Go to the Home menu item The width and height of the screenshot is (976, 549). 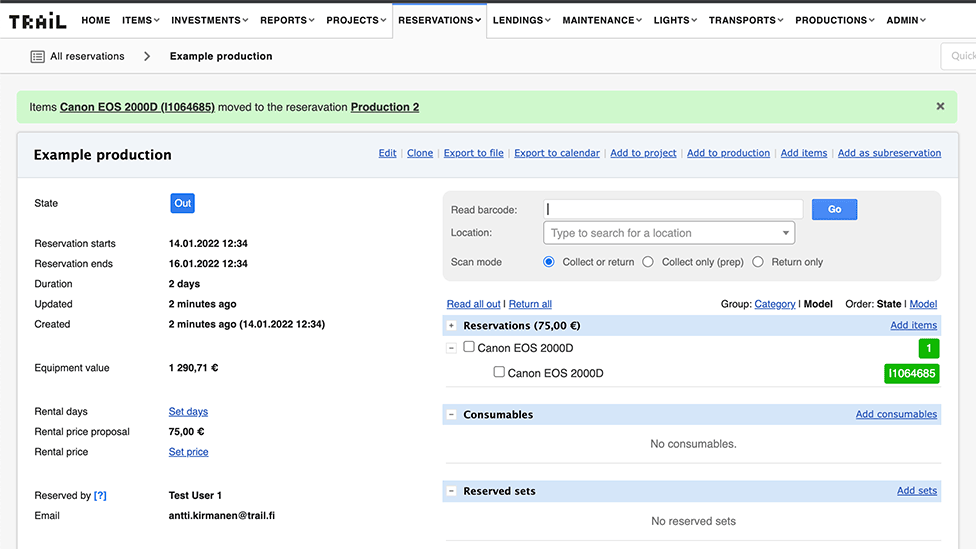[x=96, y=21]
